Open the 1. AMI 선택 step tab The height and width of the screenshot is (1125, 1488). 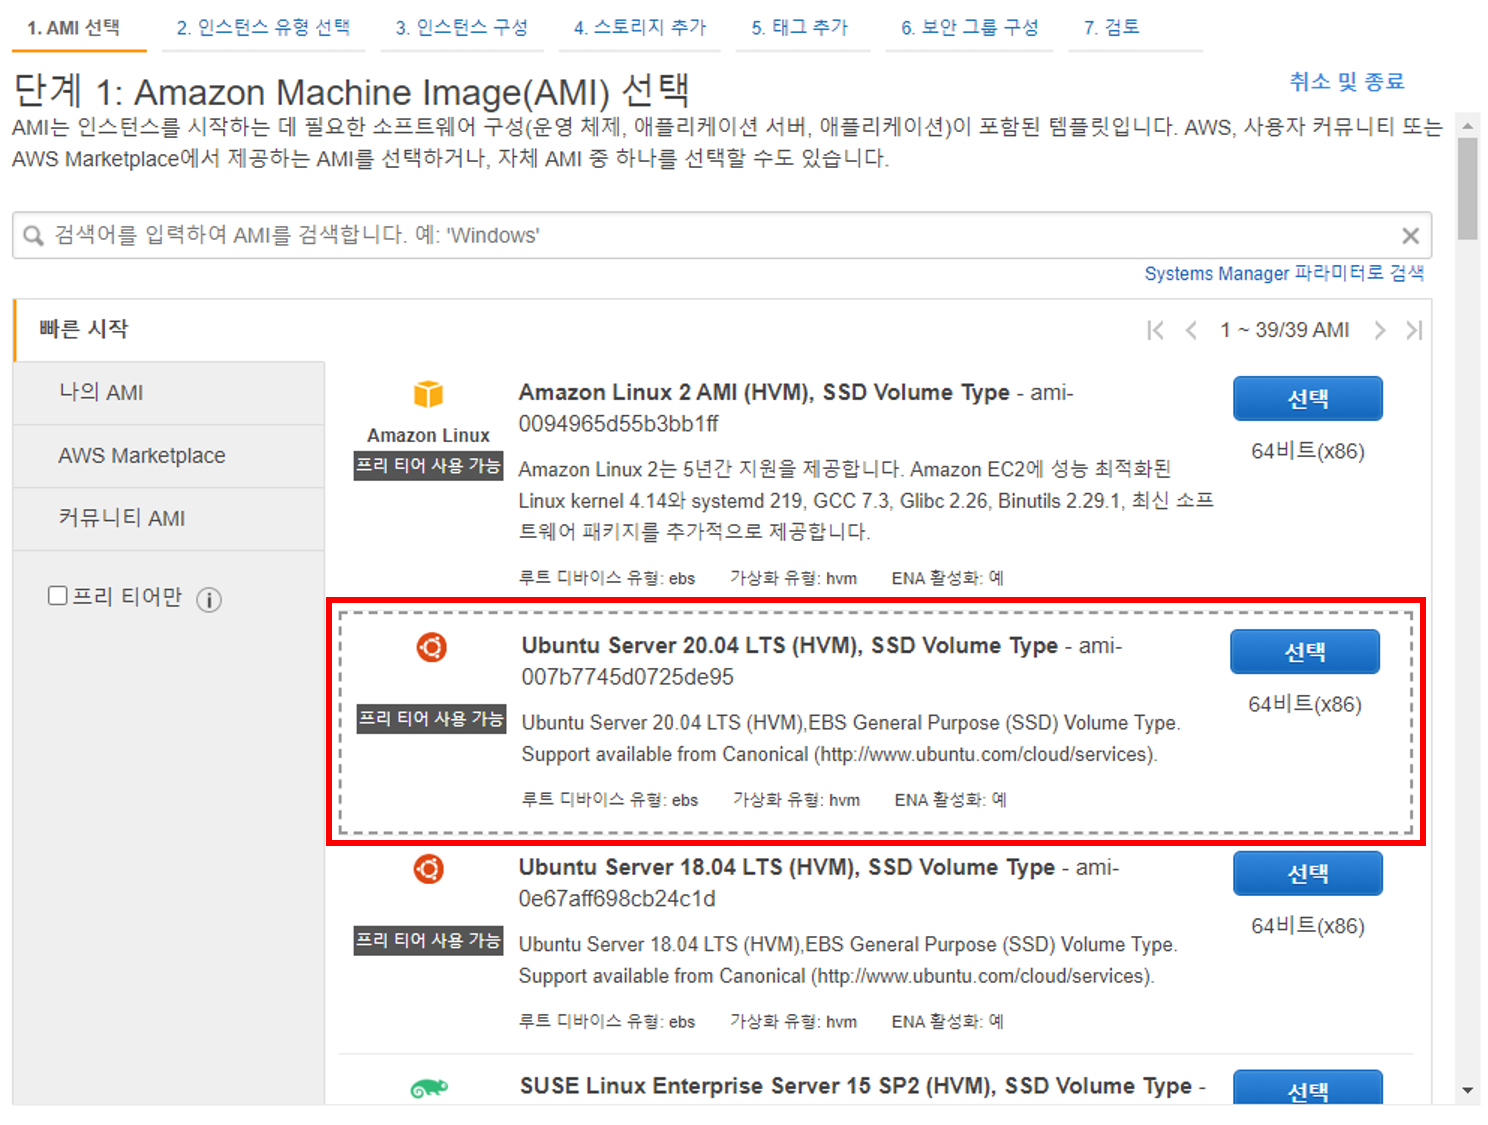pyautogui.click(x=74, y=28)
